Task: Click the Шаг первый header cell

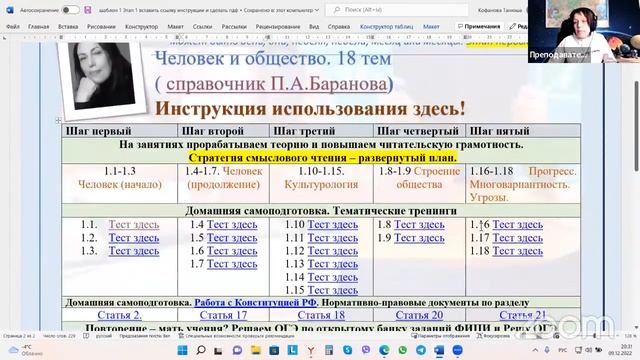Action: point(120,131)
